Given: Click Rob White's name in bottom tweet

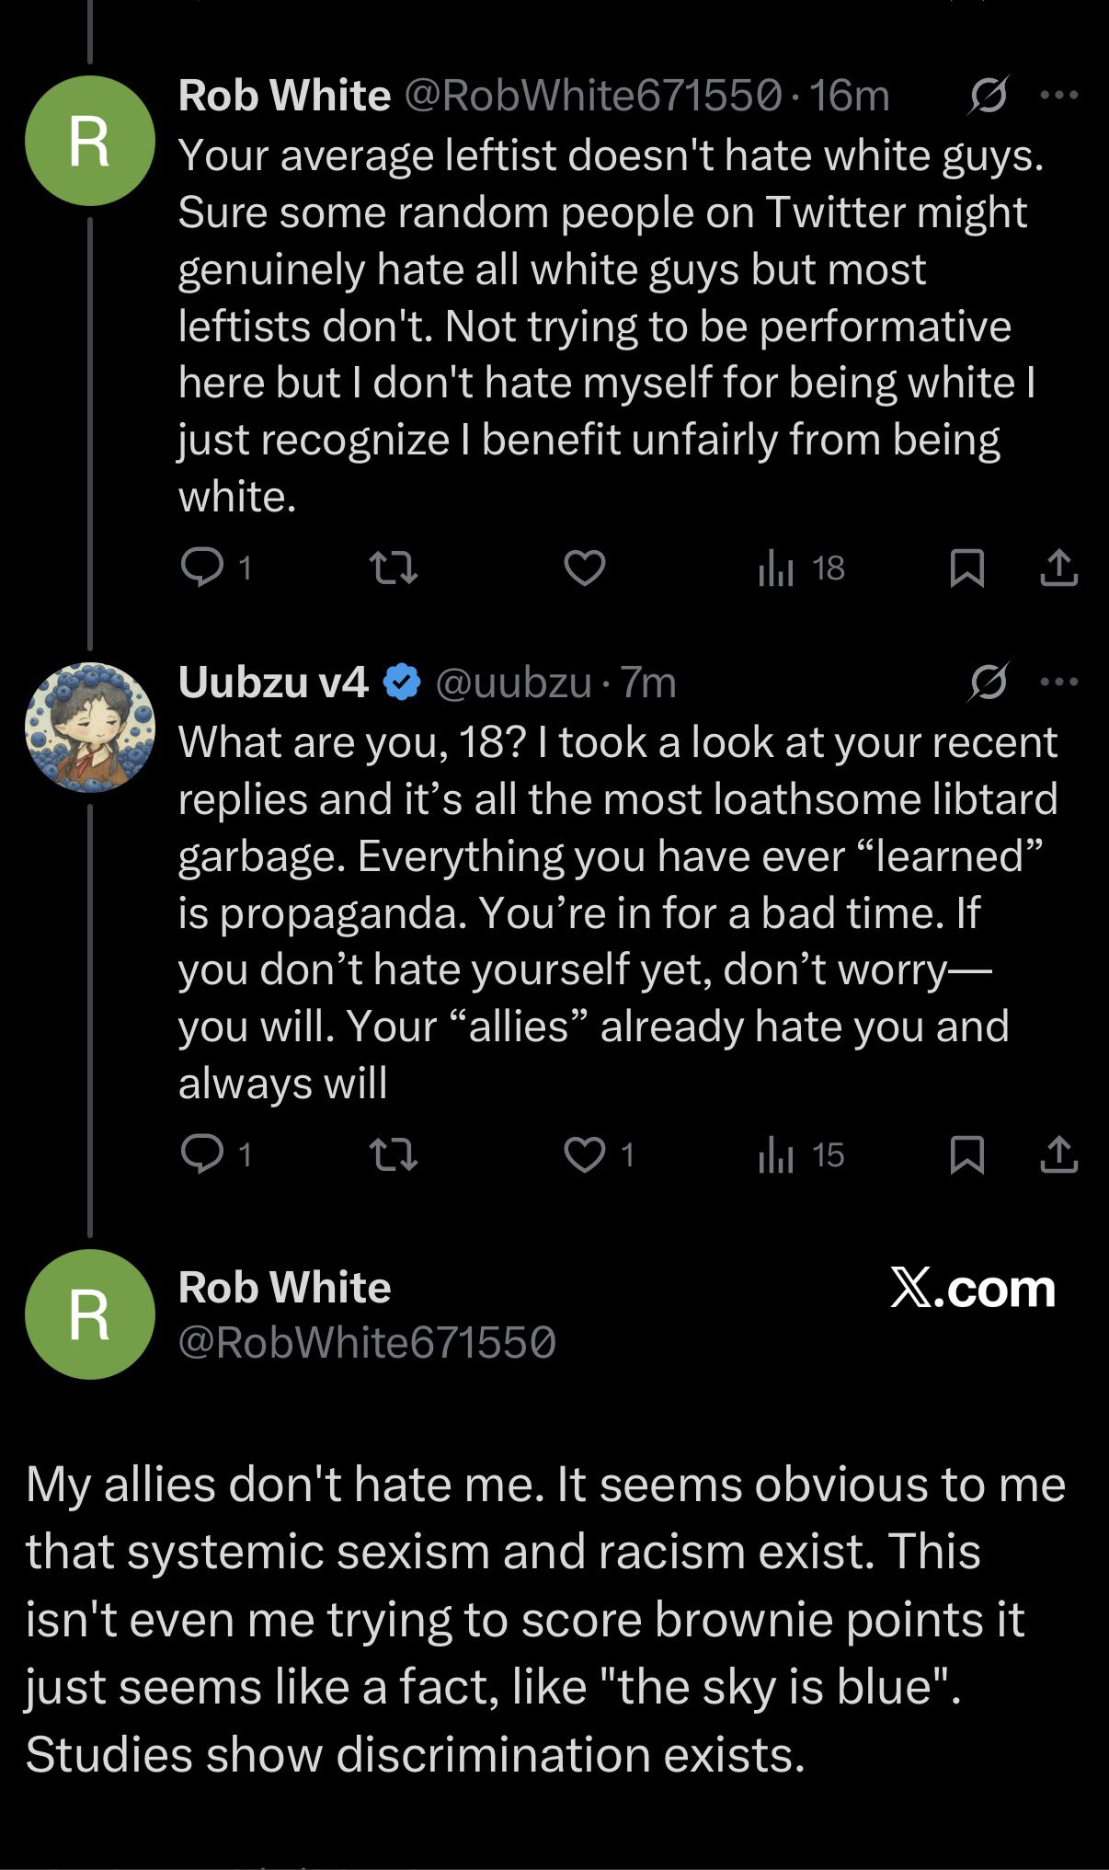Looking at the screenshot, I should coord(284,1287).
